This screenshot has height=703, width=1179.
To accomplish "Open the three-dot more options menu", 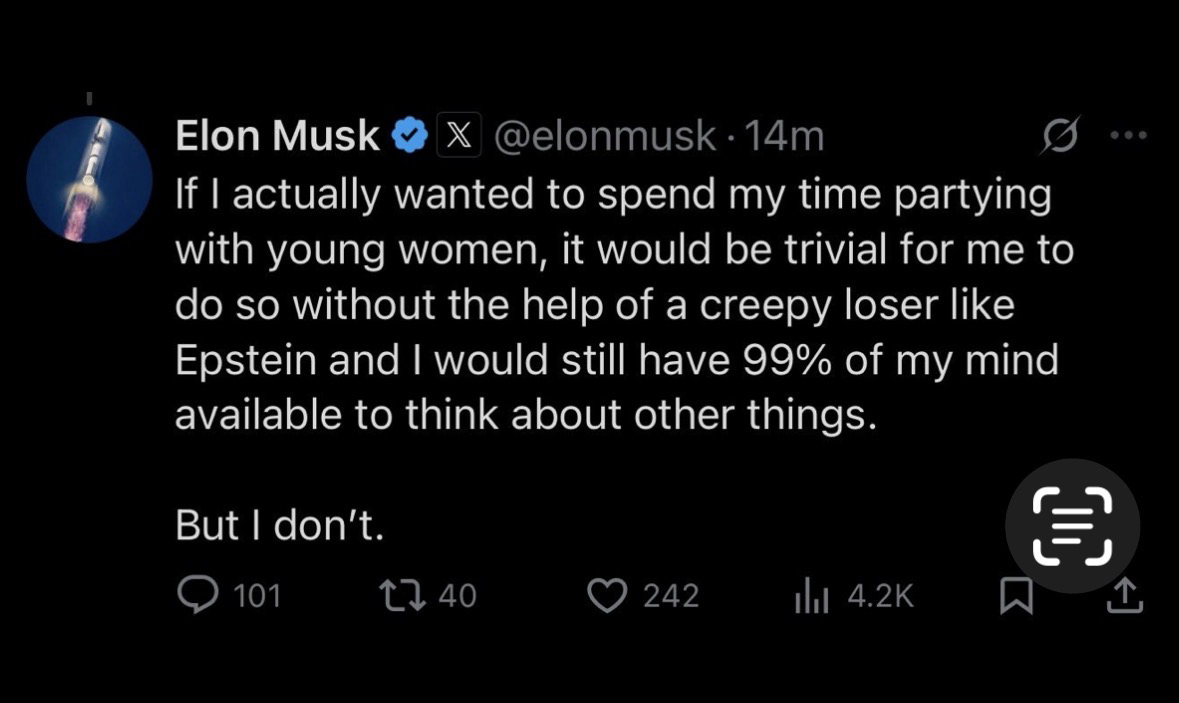I will coord(1130,135).
